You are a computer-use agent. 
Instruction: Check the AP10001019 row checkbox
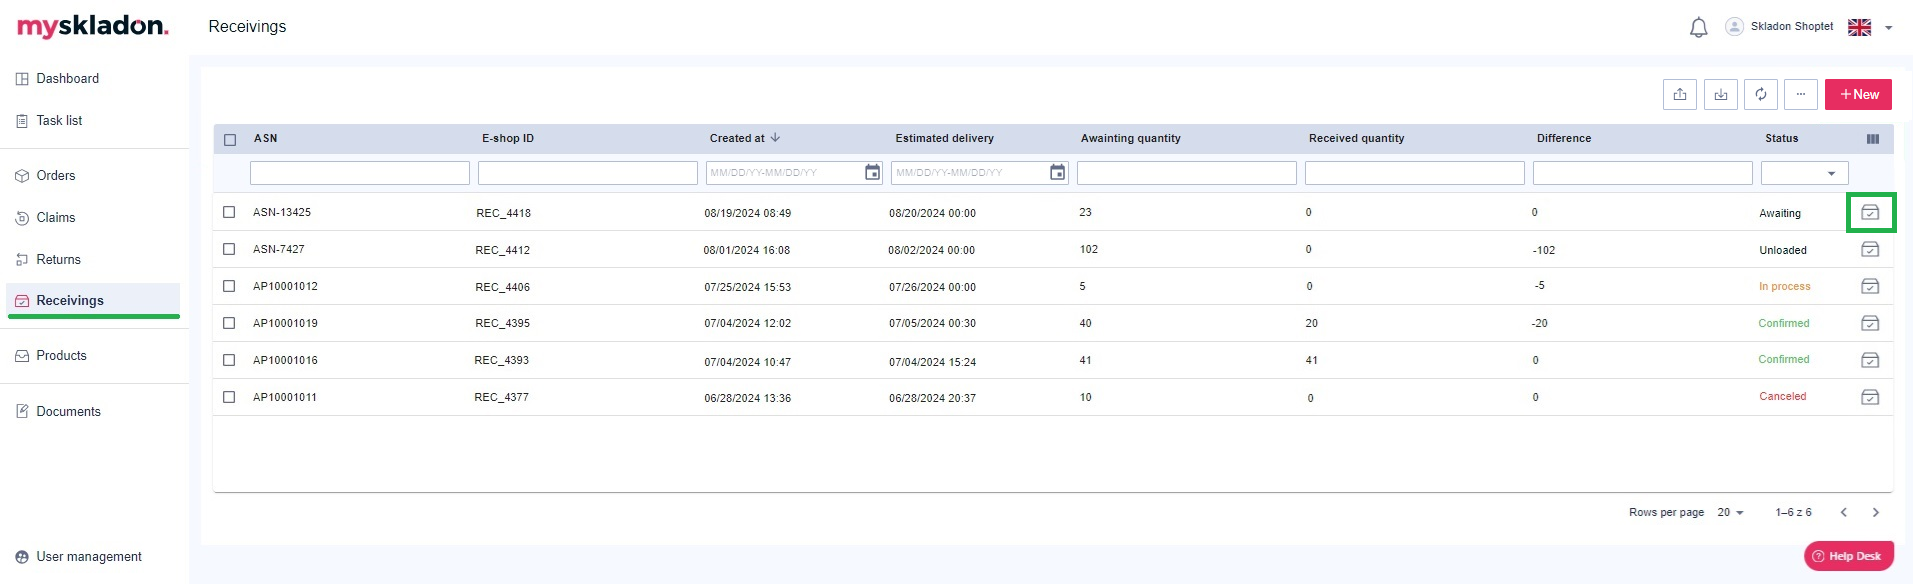(x=229, y=323)
